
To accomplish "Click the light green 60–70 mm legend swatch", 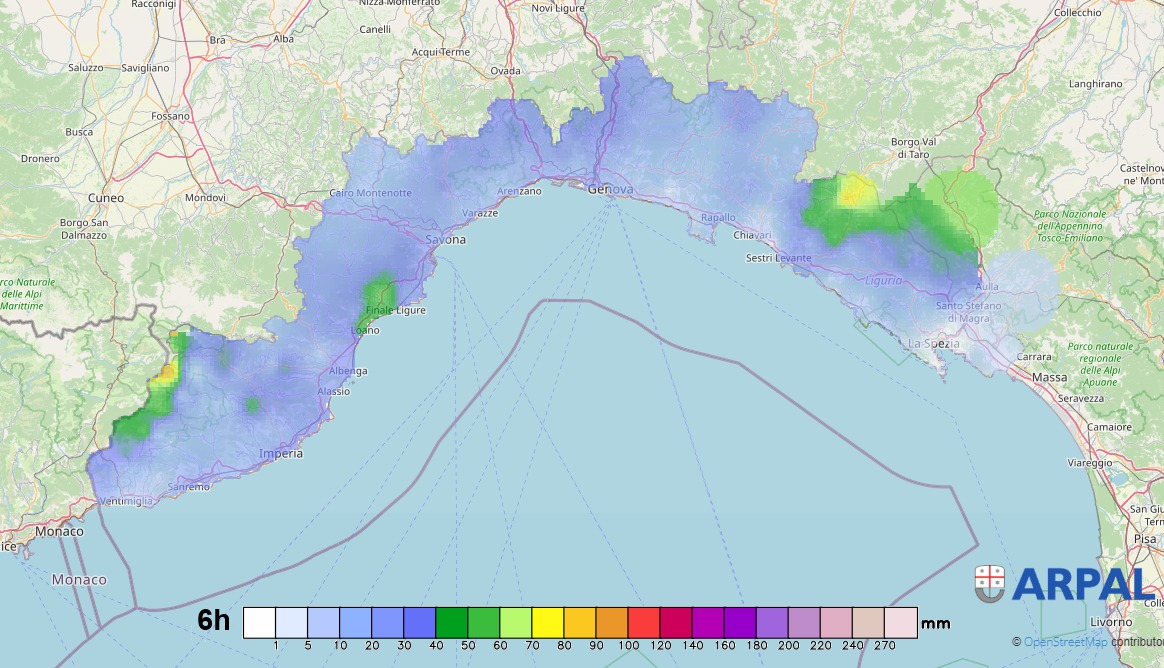I will coord(516,621).
